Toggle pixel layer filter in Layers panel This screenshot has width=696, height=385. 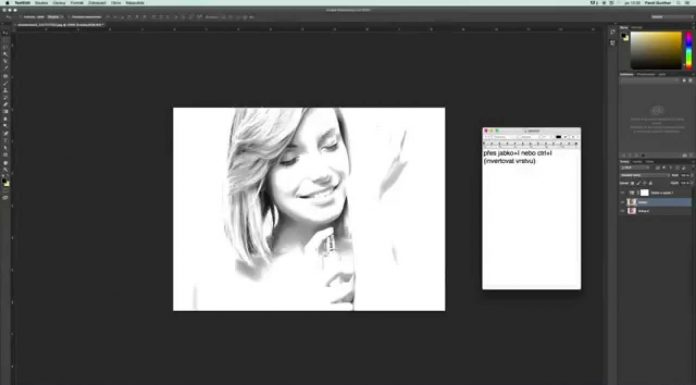(x=657, y=168)
